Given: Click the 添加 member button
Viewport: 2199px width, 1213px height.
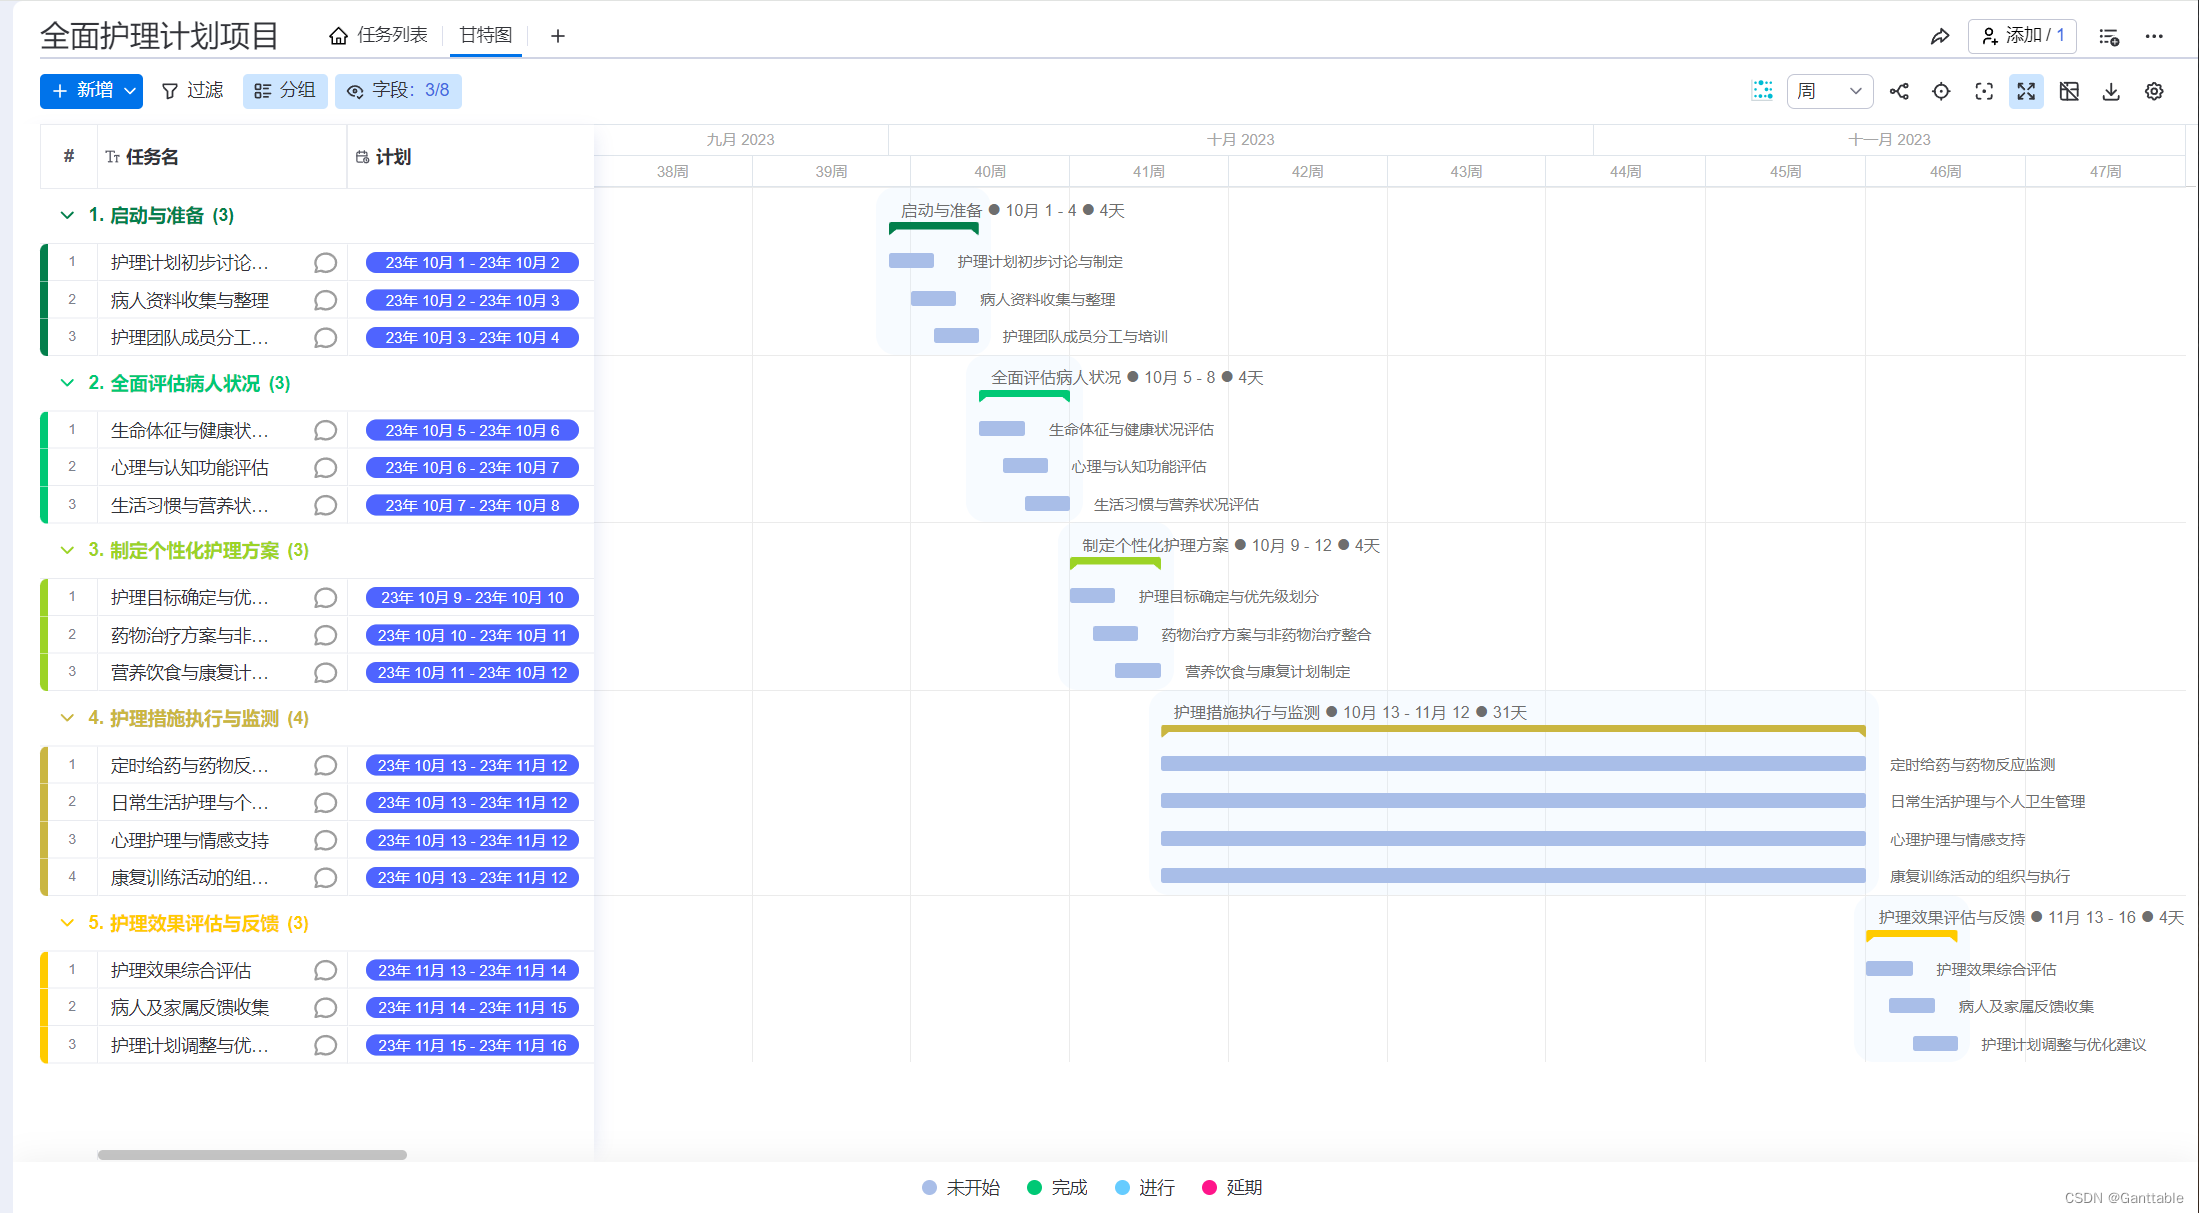Looking at the screenshot, I should [x=2022, y=36].
